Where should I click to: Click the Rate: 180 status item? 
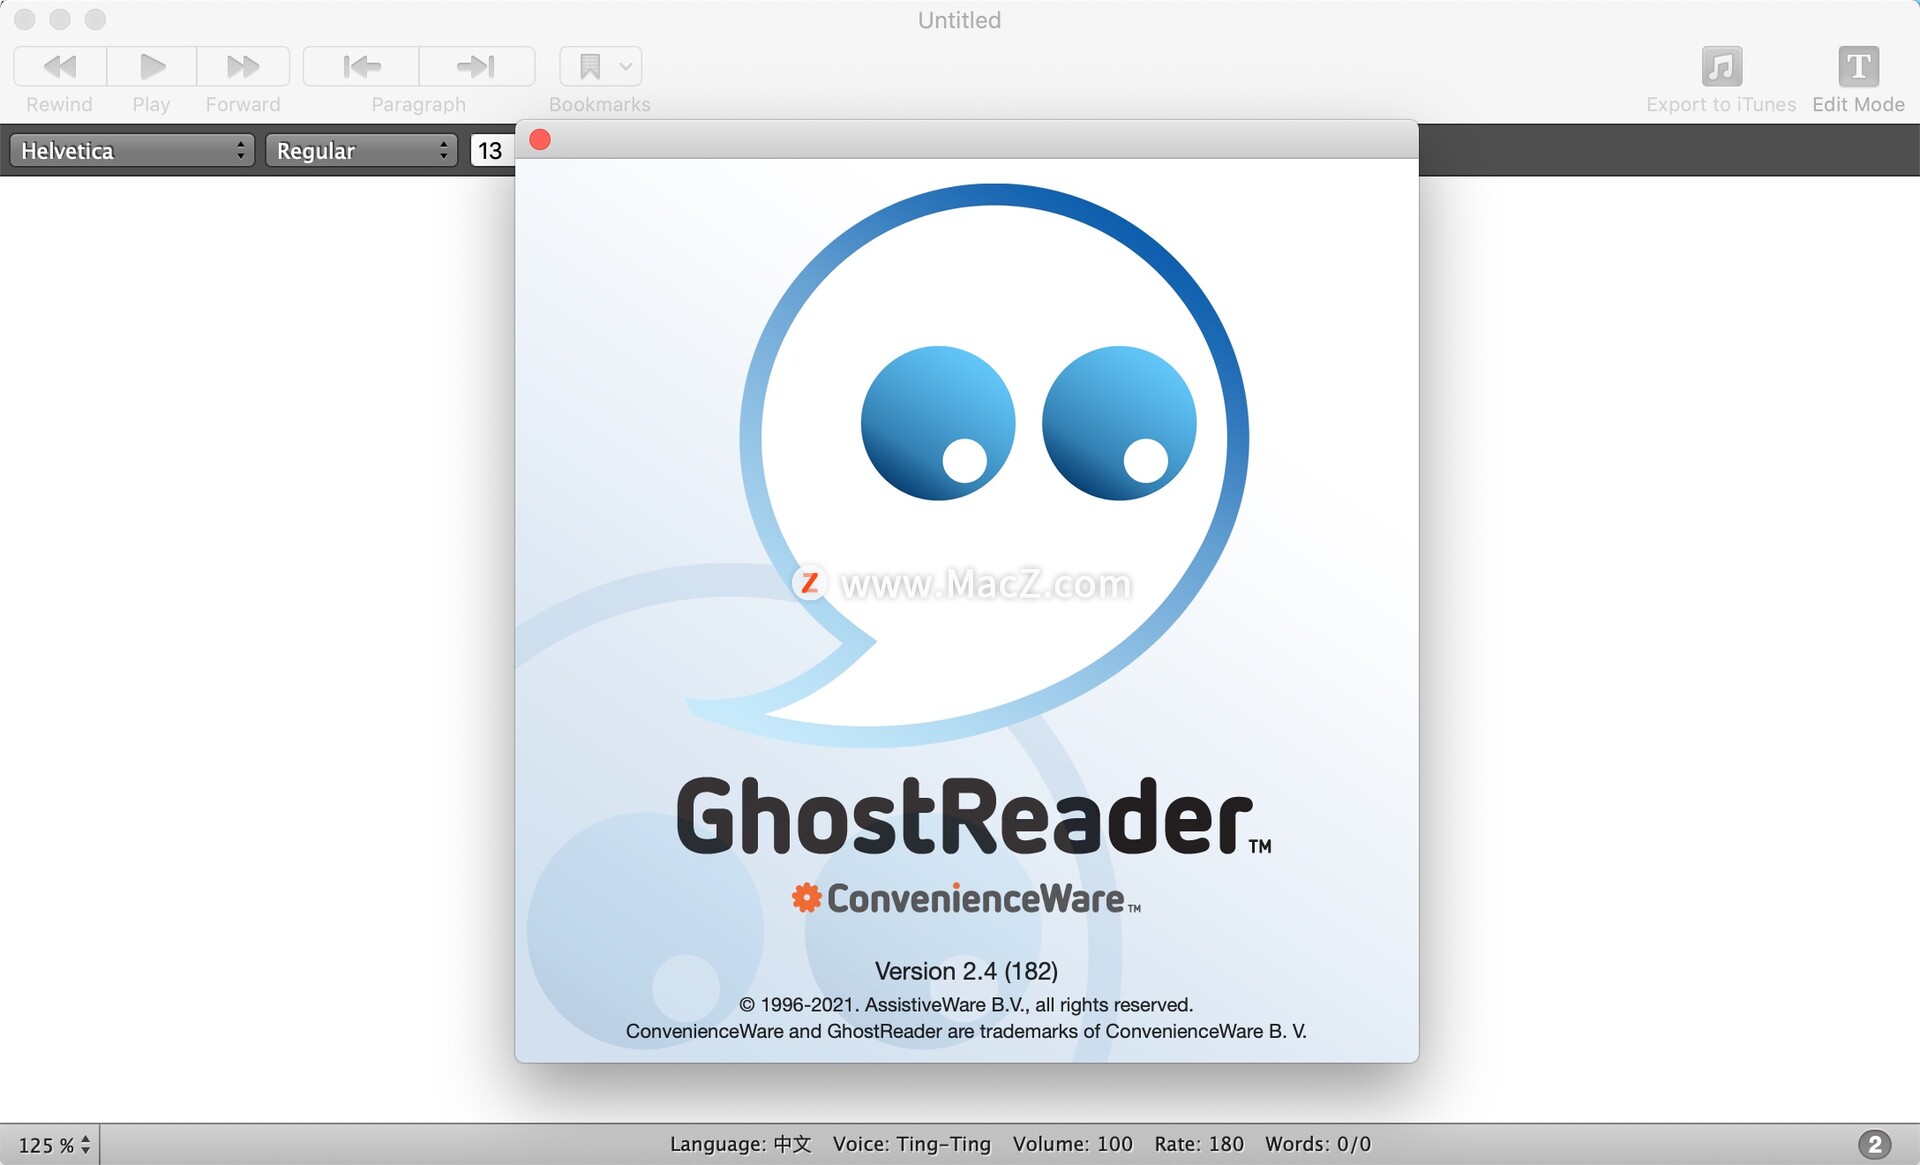pyautogui.click(x=1198, y=1144)
